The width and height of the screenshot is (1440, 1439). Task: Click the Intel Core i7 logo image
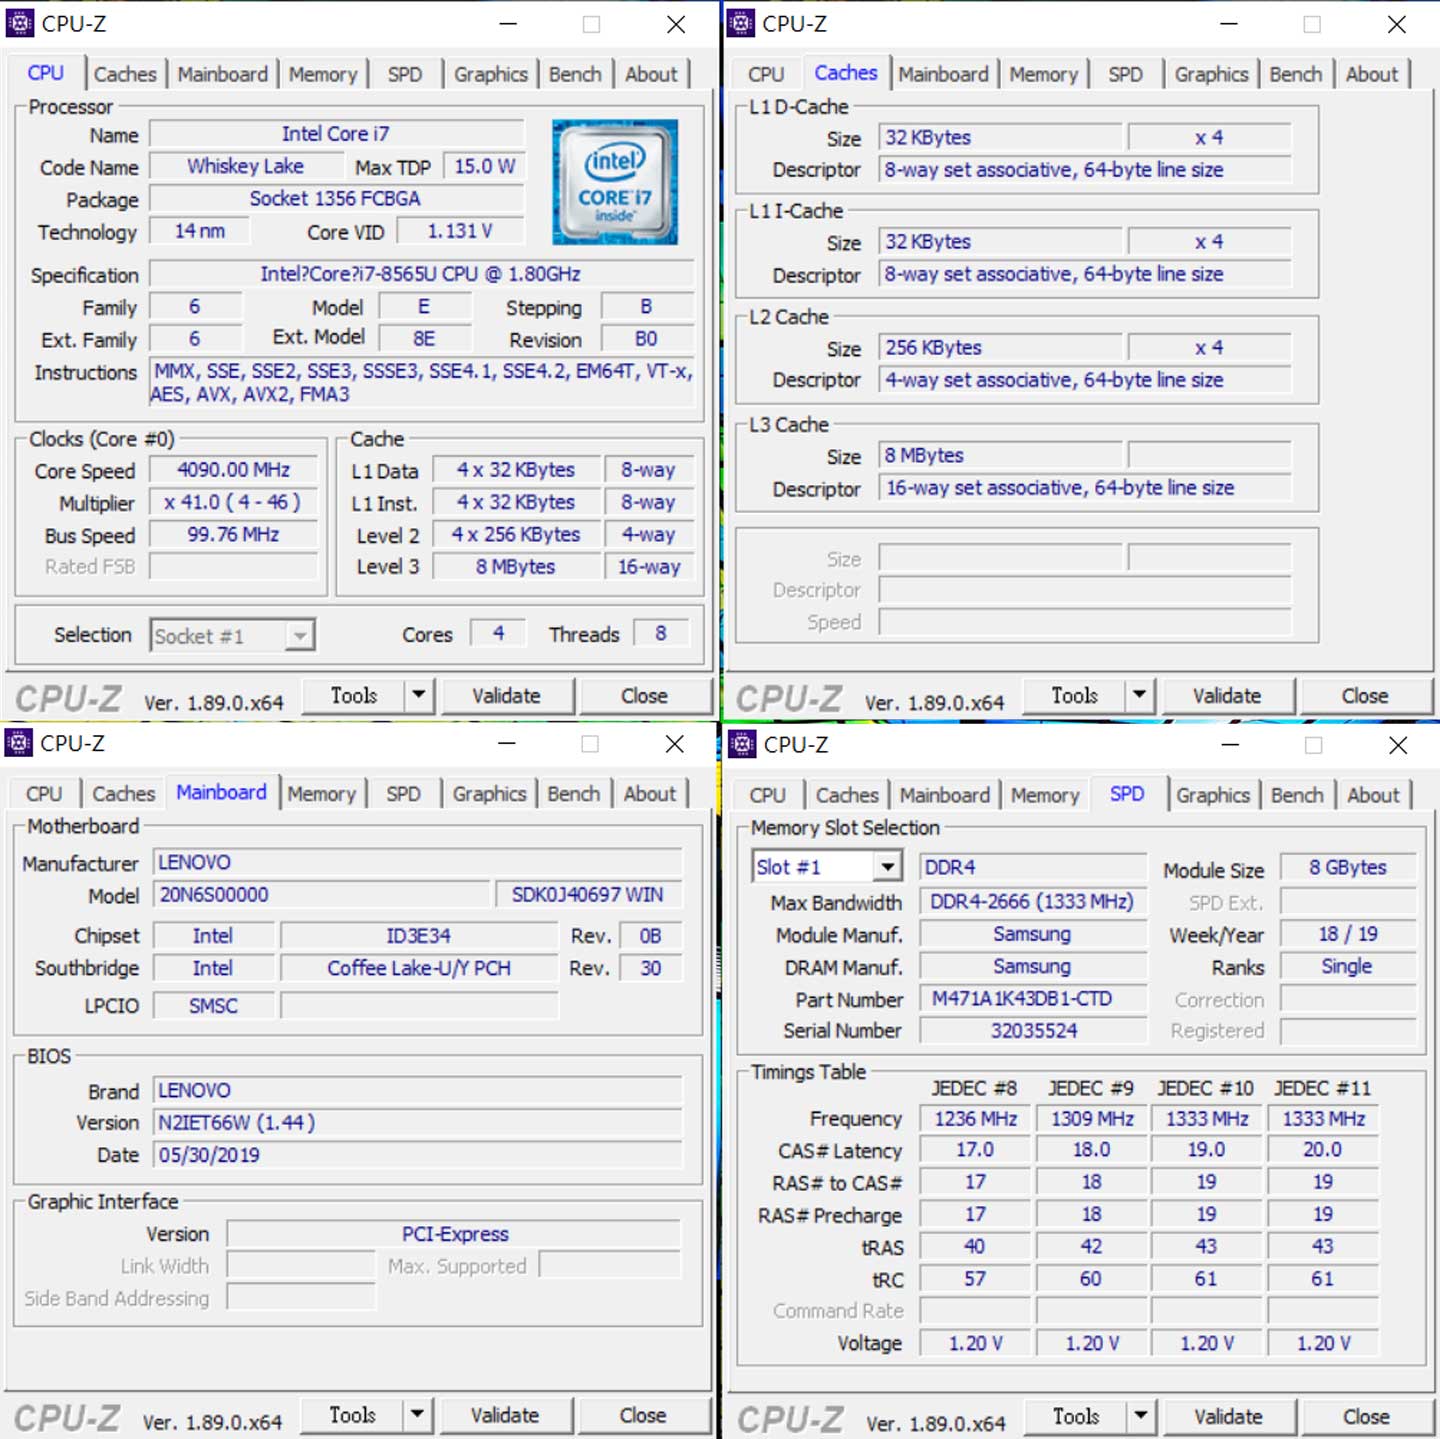click(x=614, y=182)
